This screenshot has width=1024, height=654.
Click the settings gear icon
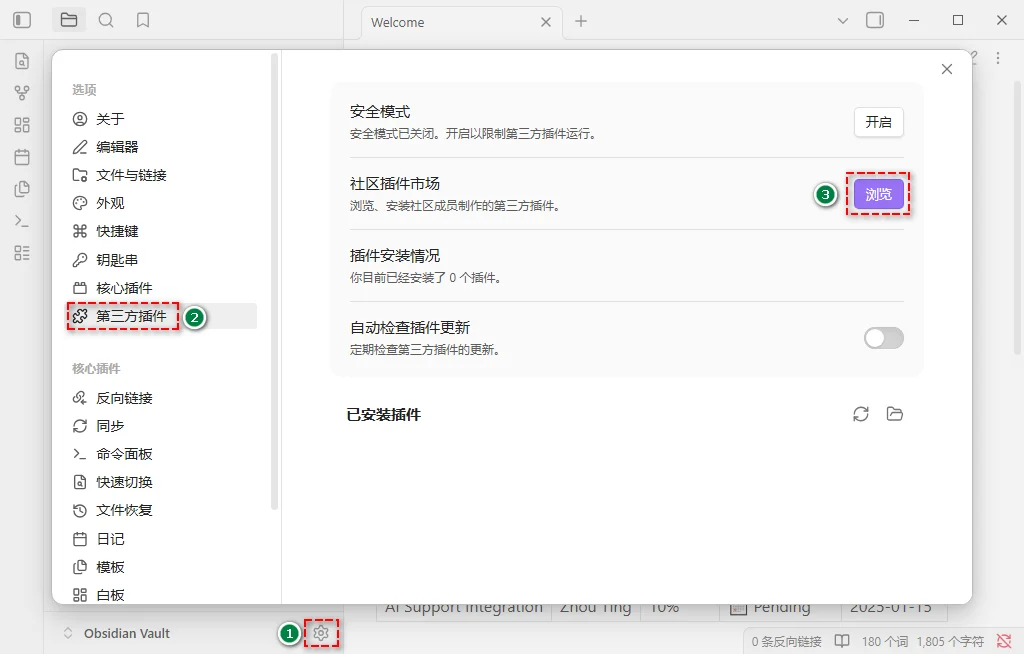pos(321,633)
